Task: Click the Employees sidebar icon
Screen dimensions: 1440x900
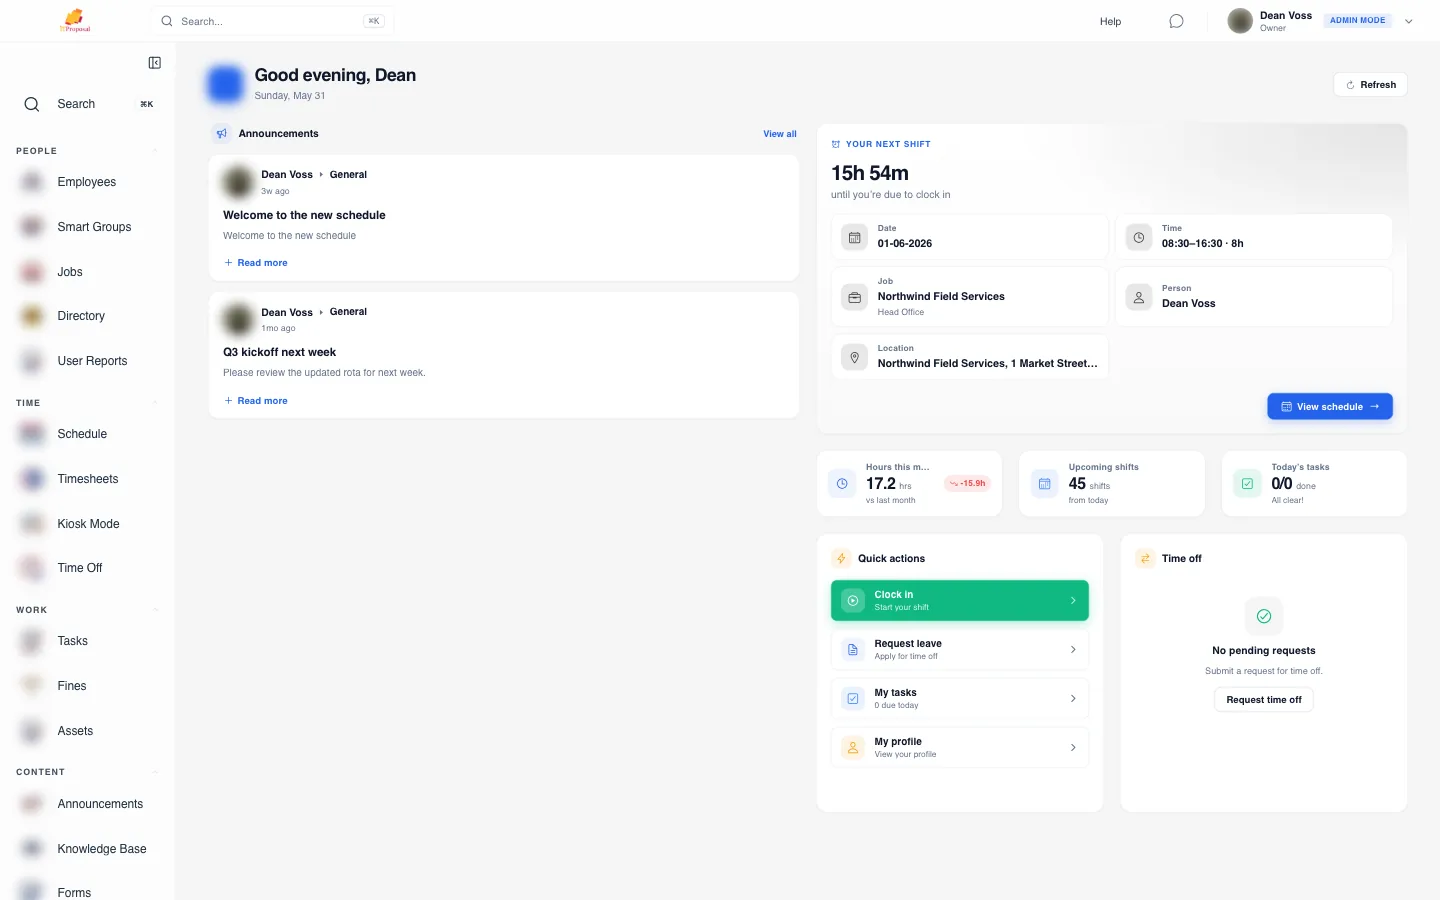Action: (x=32, y=182)
